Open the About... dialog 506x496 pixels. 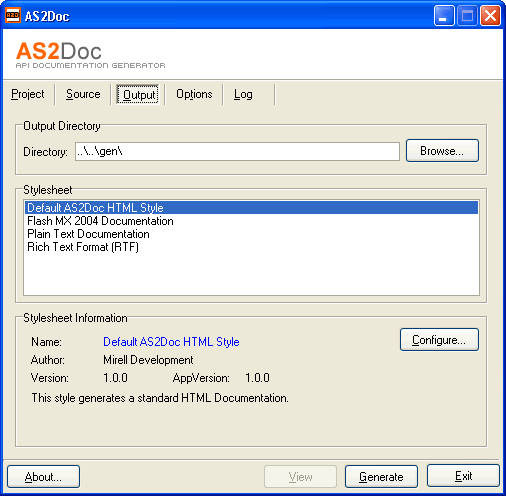43,477
